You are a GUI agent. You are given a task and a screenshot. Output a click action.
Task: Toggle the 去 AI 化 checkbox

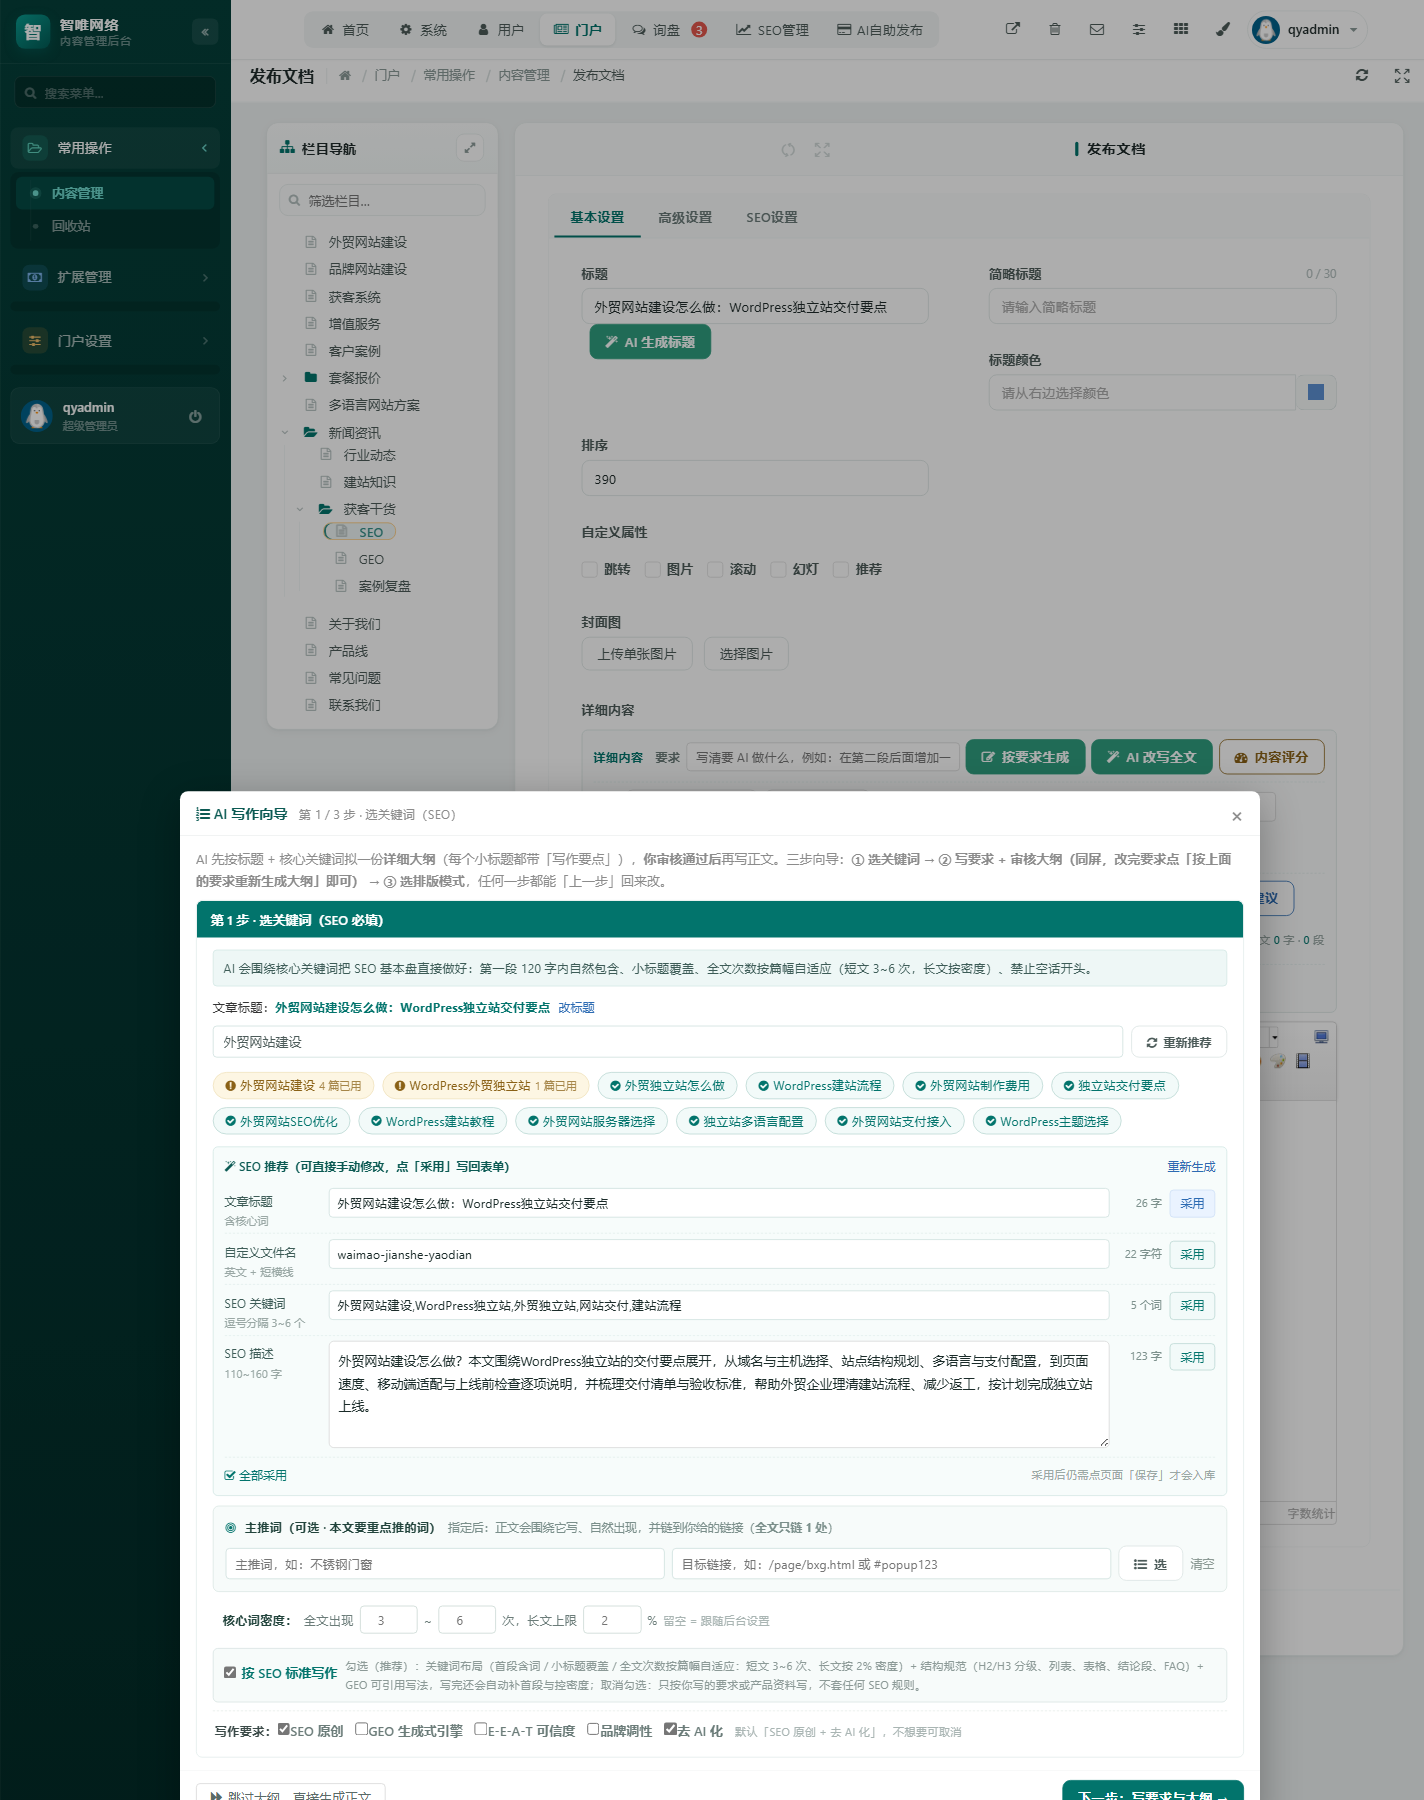(670, 1729)
